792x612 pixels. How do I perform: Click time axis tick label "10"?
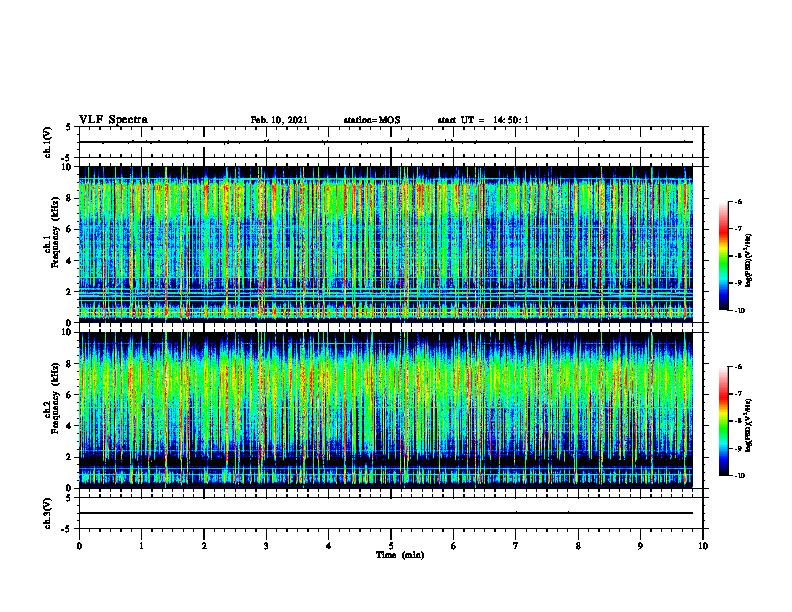click(703, 546)
